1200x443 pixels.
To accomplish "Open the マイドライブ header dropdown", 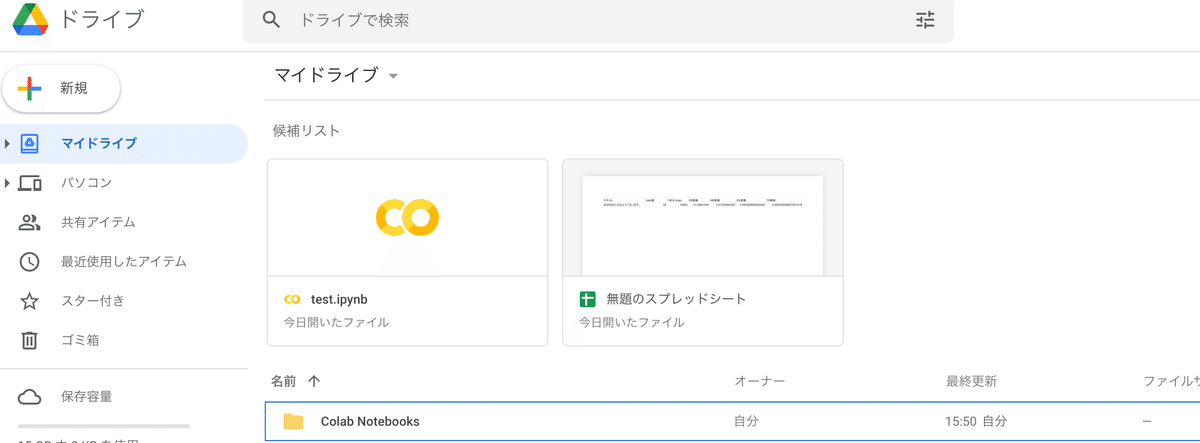I will pyautogui.click(x=393, y=76).
